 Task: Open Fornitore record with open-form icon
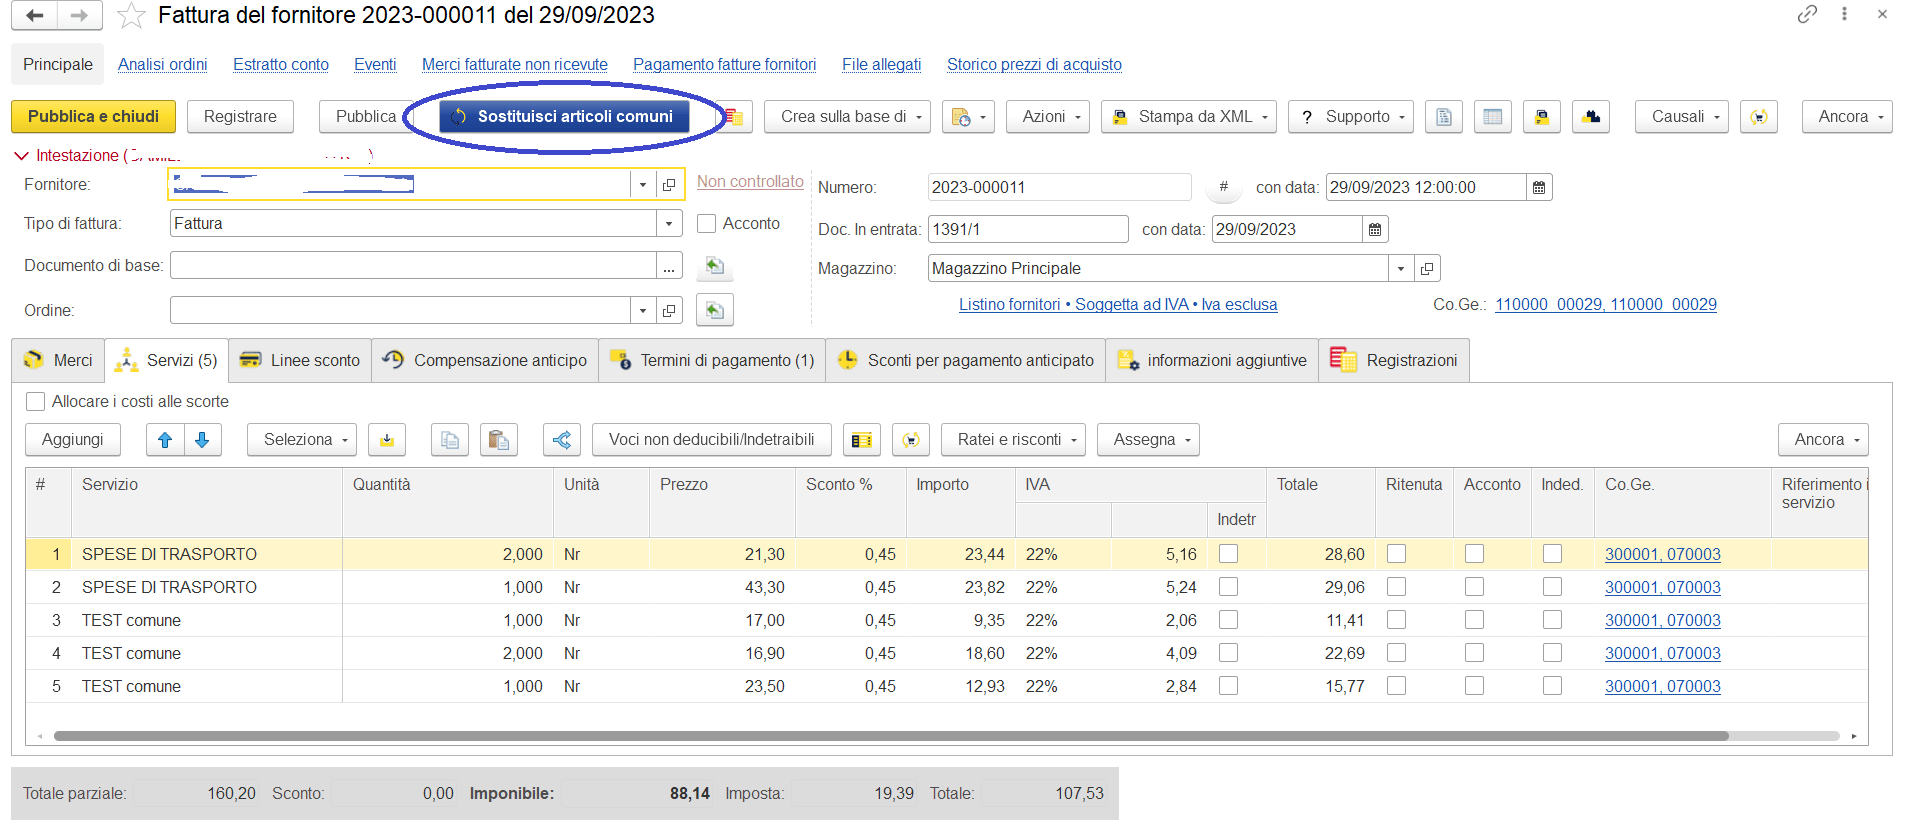[x=669, y=185]
